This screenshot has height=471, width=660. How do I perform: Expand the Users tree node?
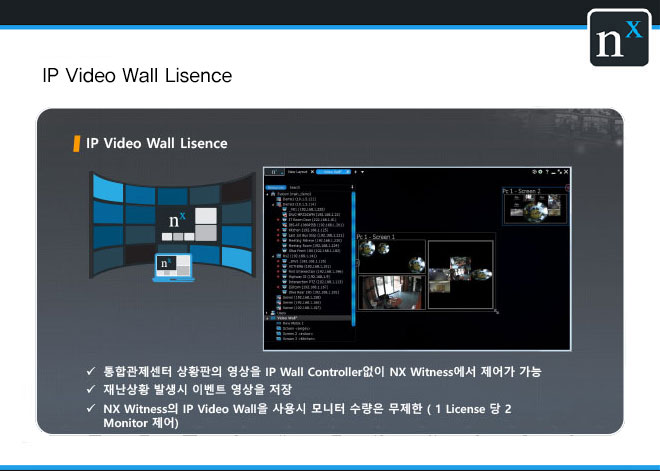266,313
